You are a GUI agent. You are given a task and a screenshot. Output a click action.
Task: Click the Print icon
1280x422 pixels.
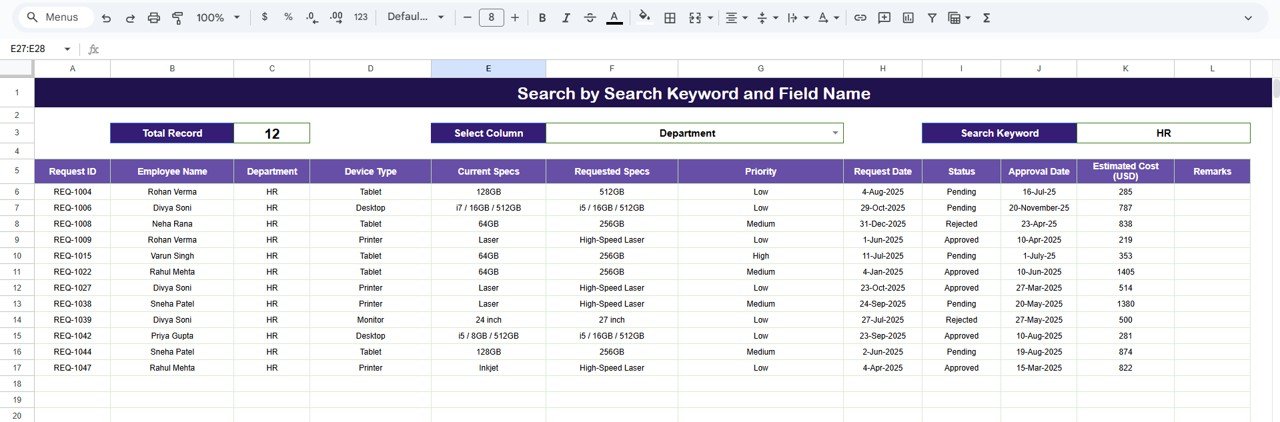click(x=154, y=18)
